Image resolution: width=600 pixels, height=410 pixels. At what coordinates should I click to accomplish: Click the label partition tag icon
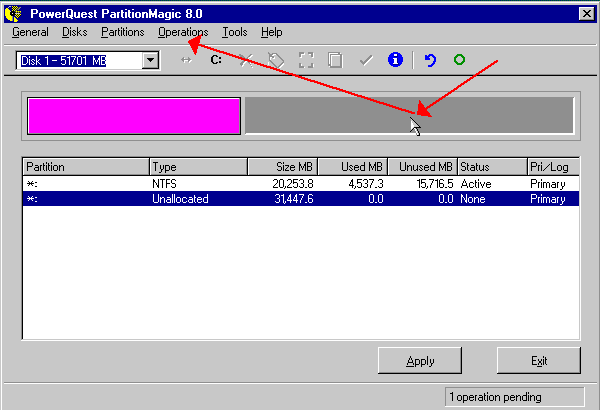[x=276, y=60]
